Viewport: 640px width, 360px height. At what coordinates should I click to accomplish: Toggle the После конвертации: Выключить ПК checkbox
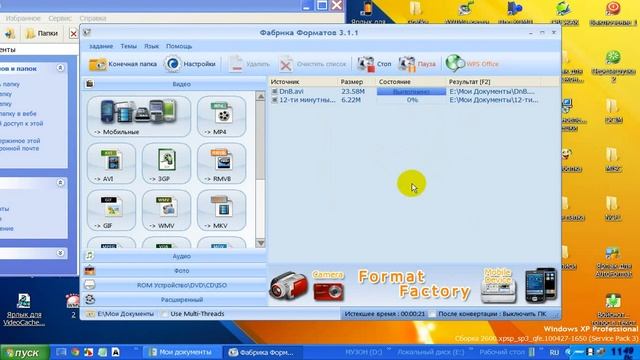point(432,314)
